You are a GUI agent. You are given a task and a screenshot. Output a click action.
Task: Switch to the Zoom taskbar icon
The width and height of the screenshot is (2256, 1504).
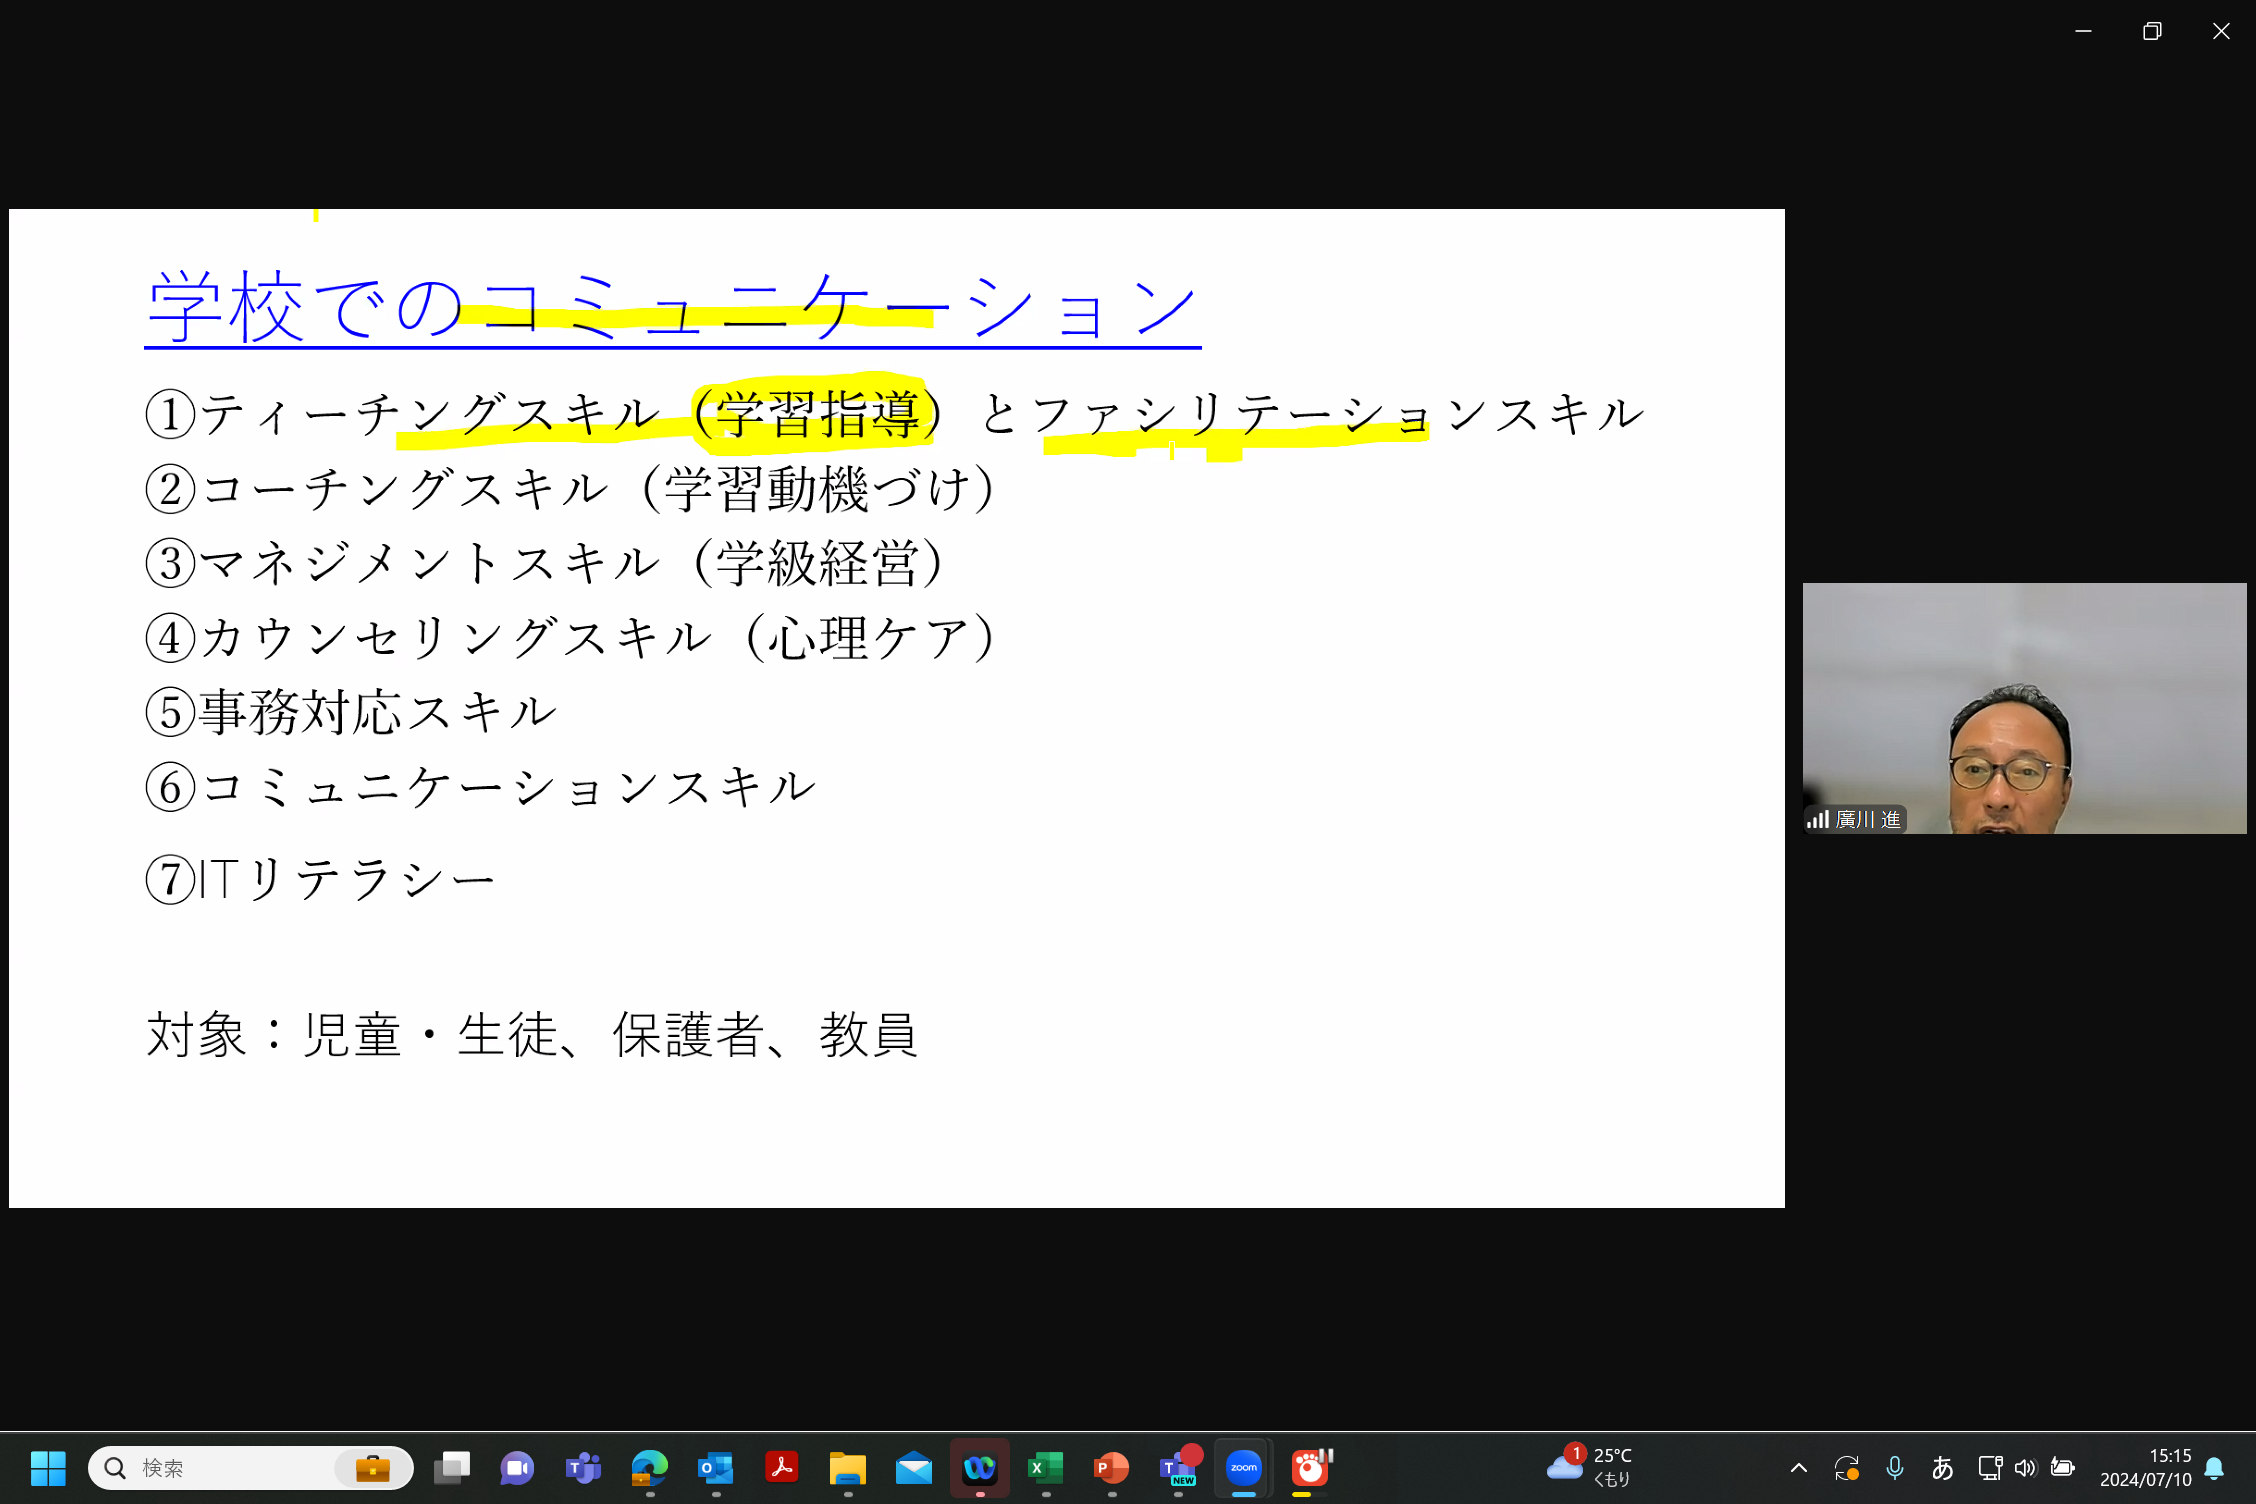point(1244,1468)
